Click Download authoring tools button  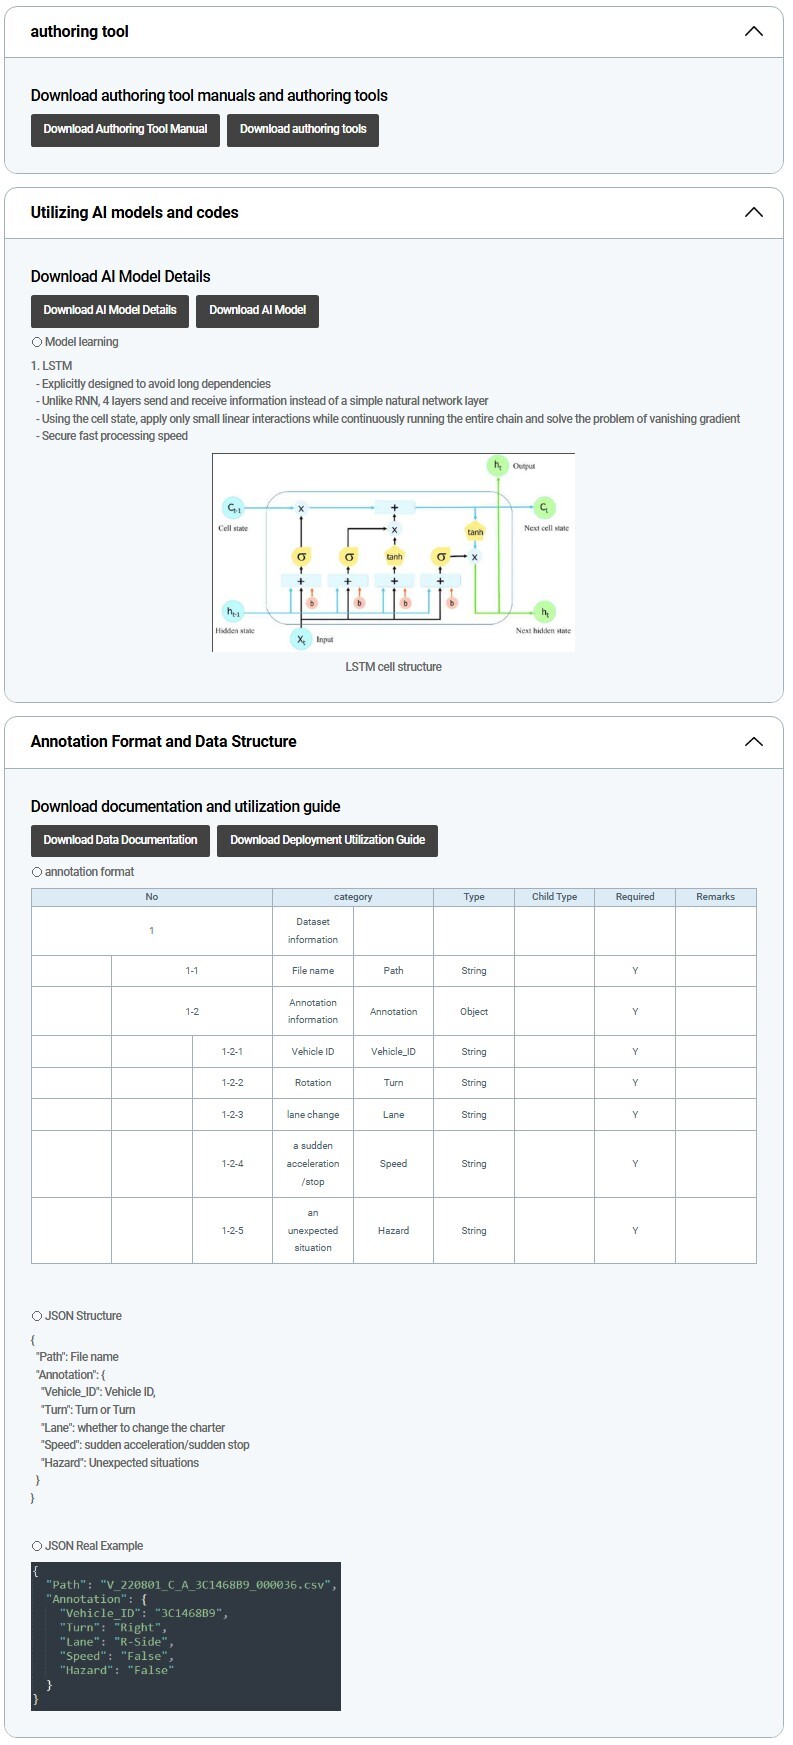pos(303,129)
